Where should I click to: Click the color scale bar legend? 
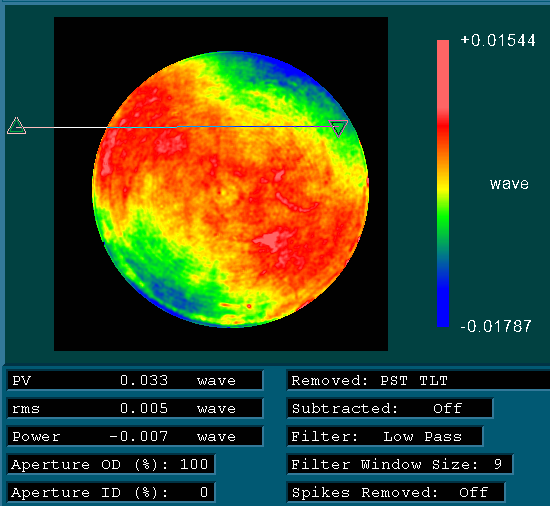(443, 183)
